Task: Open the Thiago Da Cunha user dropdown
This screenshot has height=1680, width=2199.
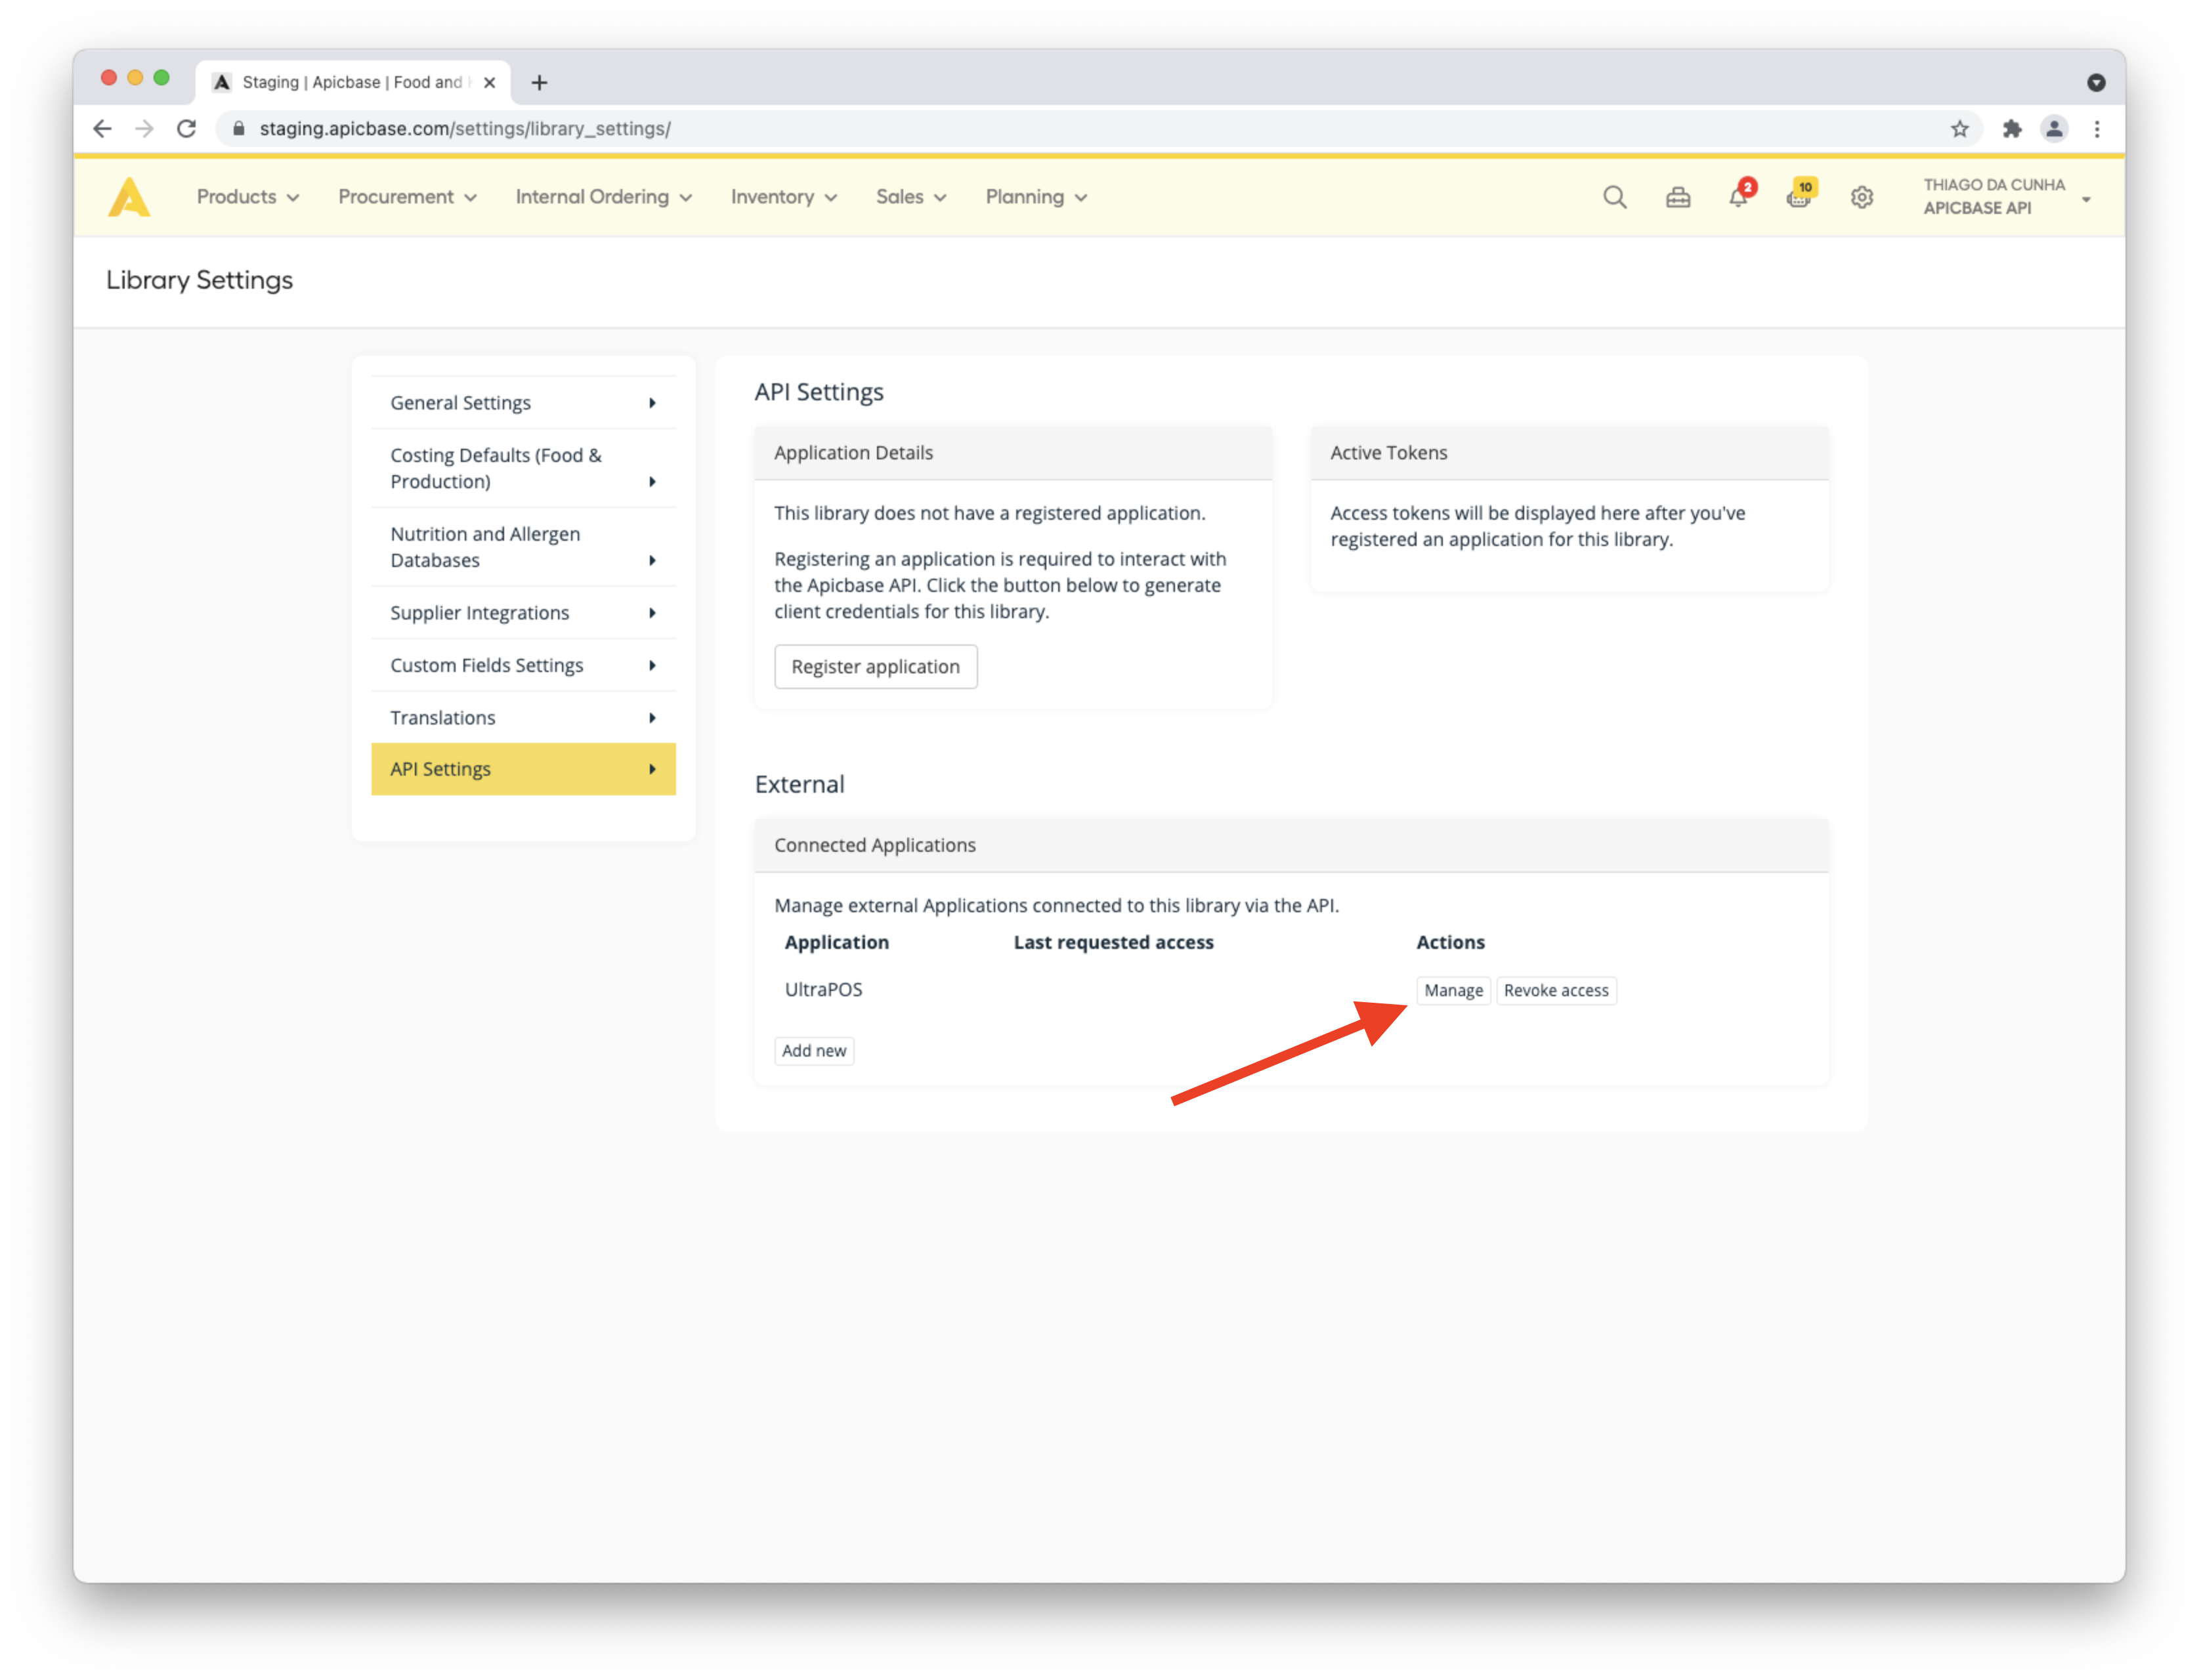Action: pyautogui.click(x=2007, y=197)
